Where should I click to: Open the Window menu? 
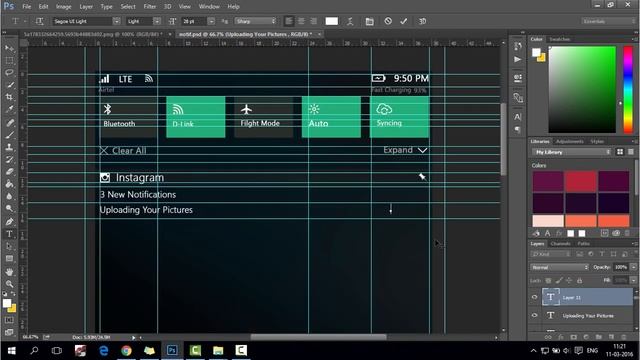[209, 7]
